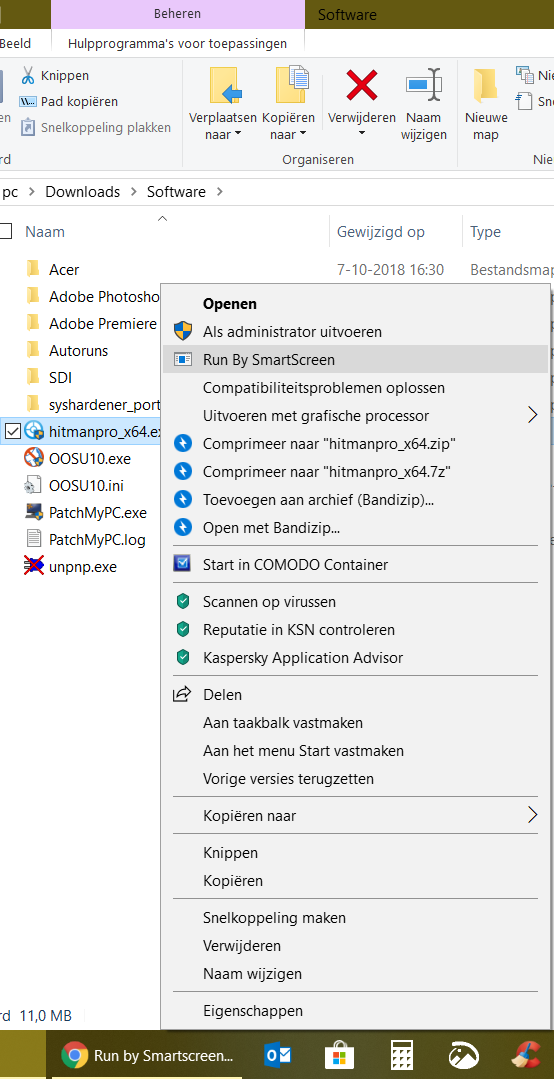The width and height of the screenshot is (554, 1079).
Task: Click the Nieuwe map folder icon
Action: (486, 85)
